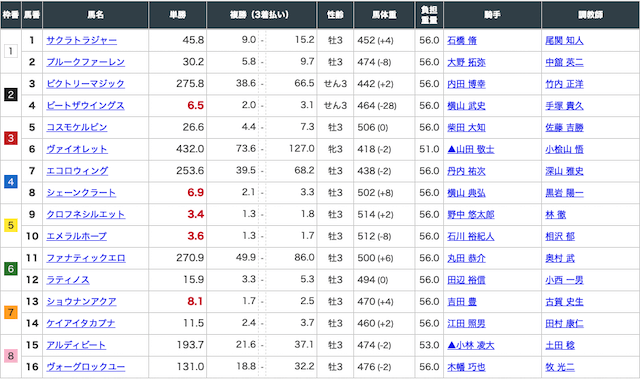Select horse weight 464 (-28)
The width and height of the screenshot is (640, 379).
(377, 106)
